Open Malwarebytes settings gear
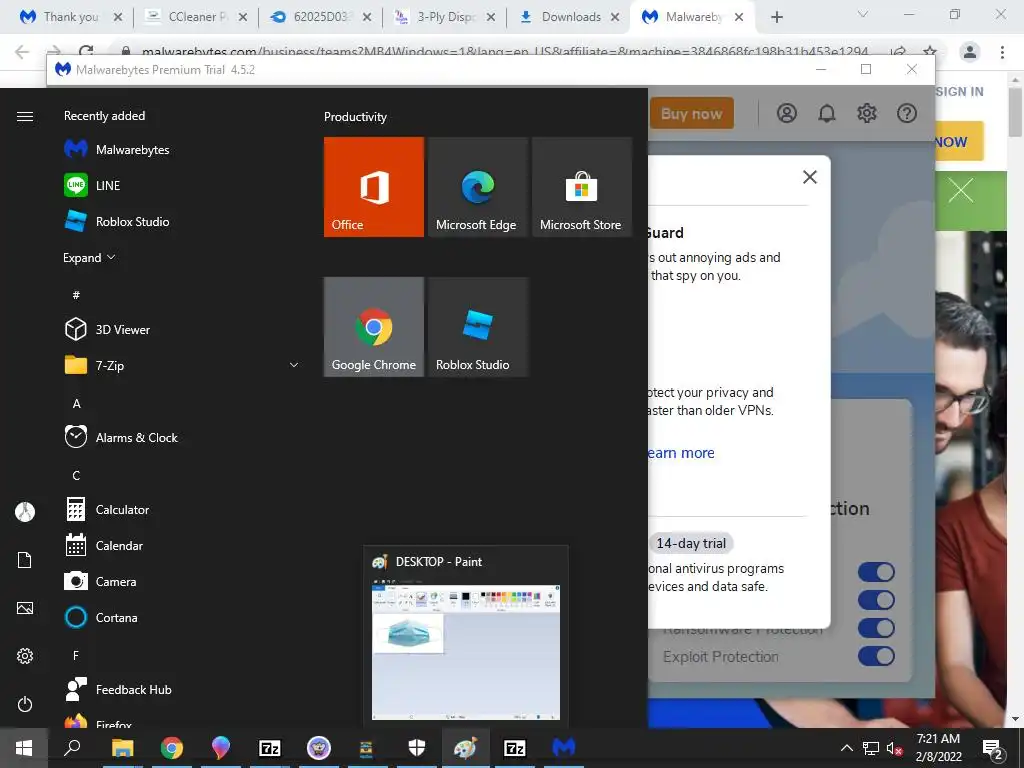The width and height of the screenshot is (1024, 768). tap(867, 114)
